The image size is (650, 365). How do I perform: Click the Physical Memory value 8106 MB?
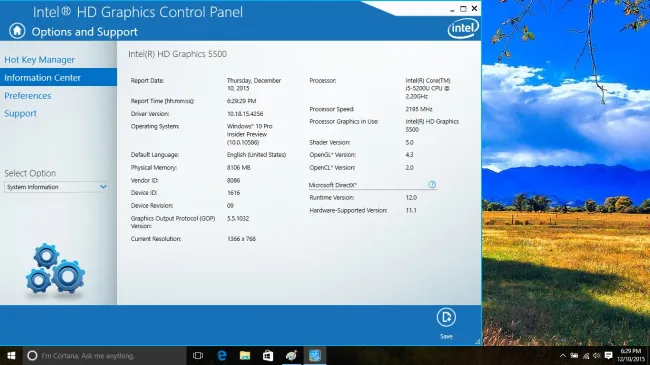pos(238,168)
